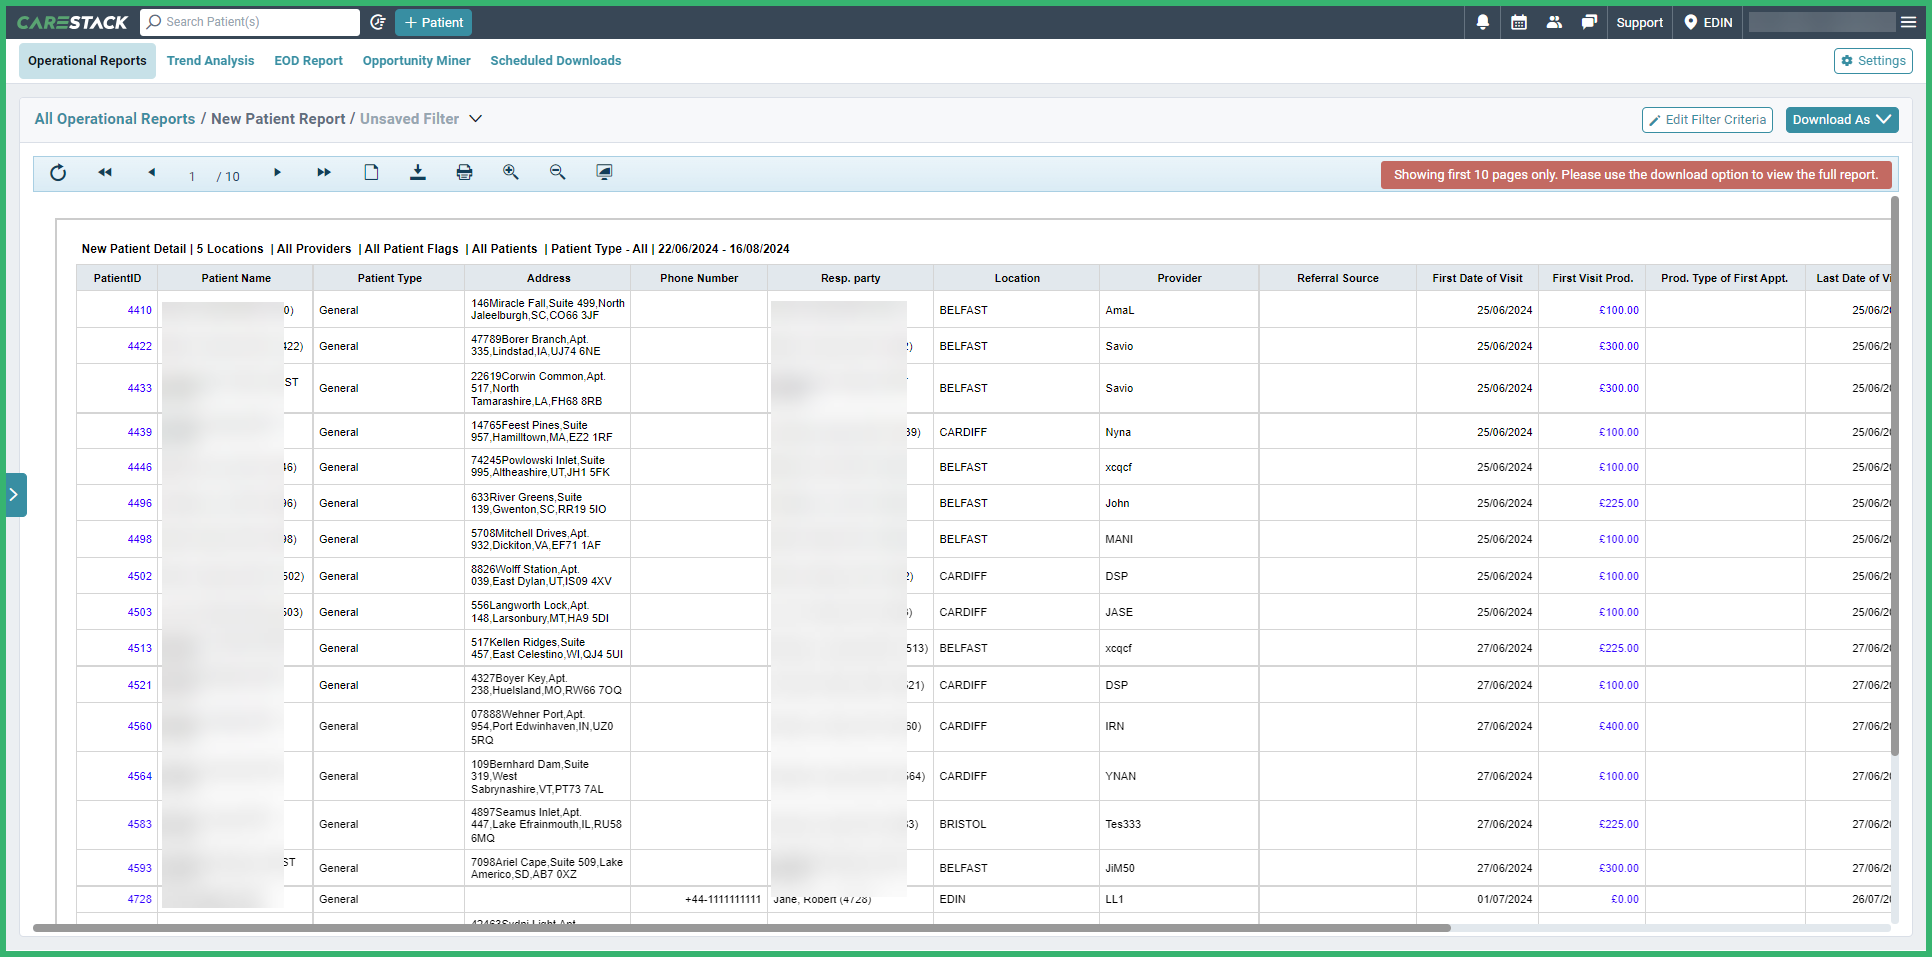Open patient ID 4496
Viewport: 1932px width, 957px height.
[x=140, y=503]
